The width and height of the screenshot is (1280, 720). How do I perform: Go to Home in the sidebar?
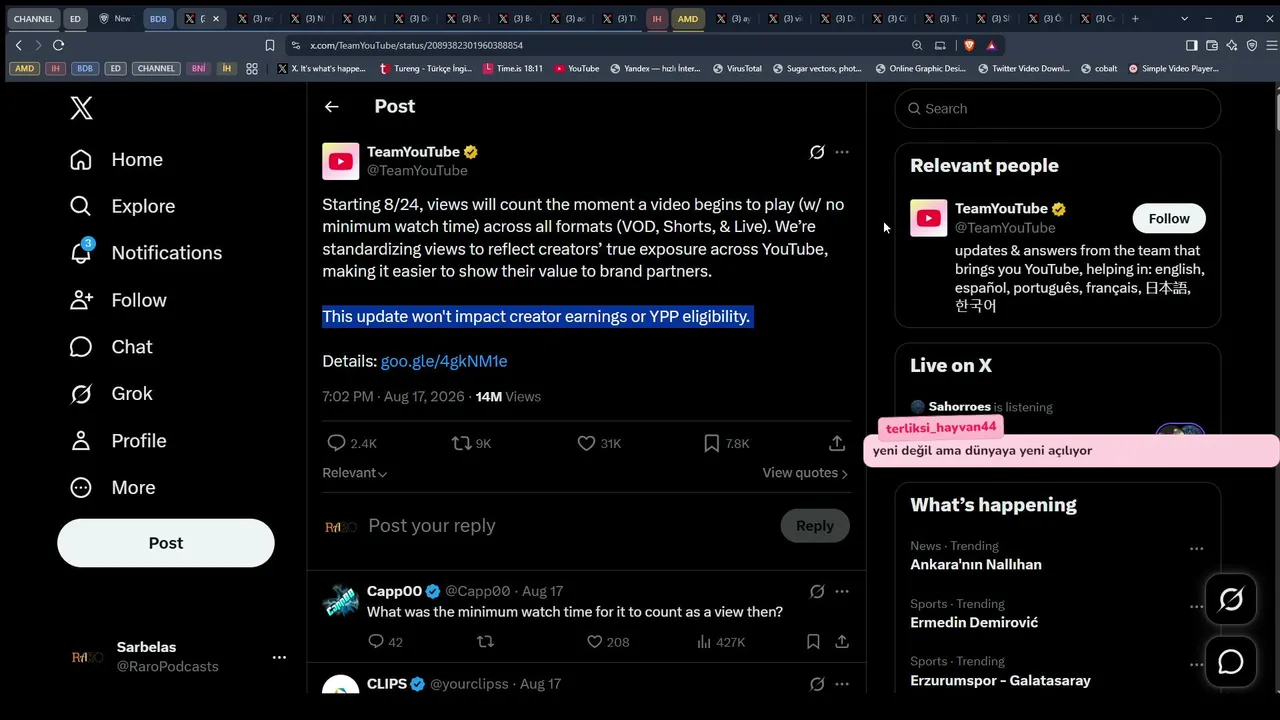click(x=116, y=160)
